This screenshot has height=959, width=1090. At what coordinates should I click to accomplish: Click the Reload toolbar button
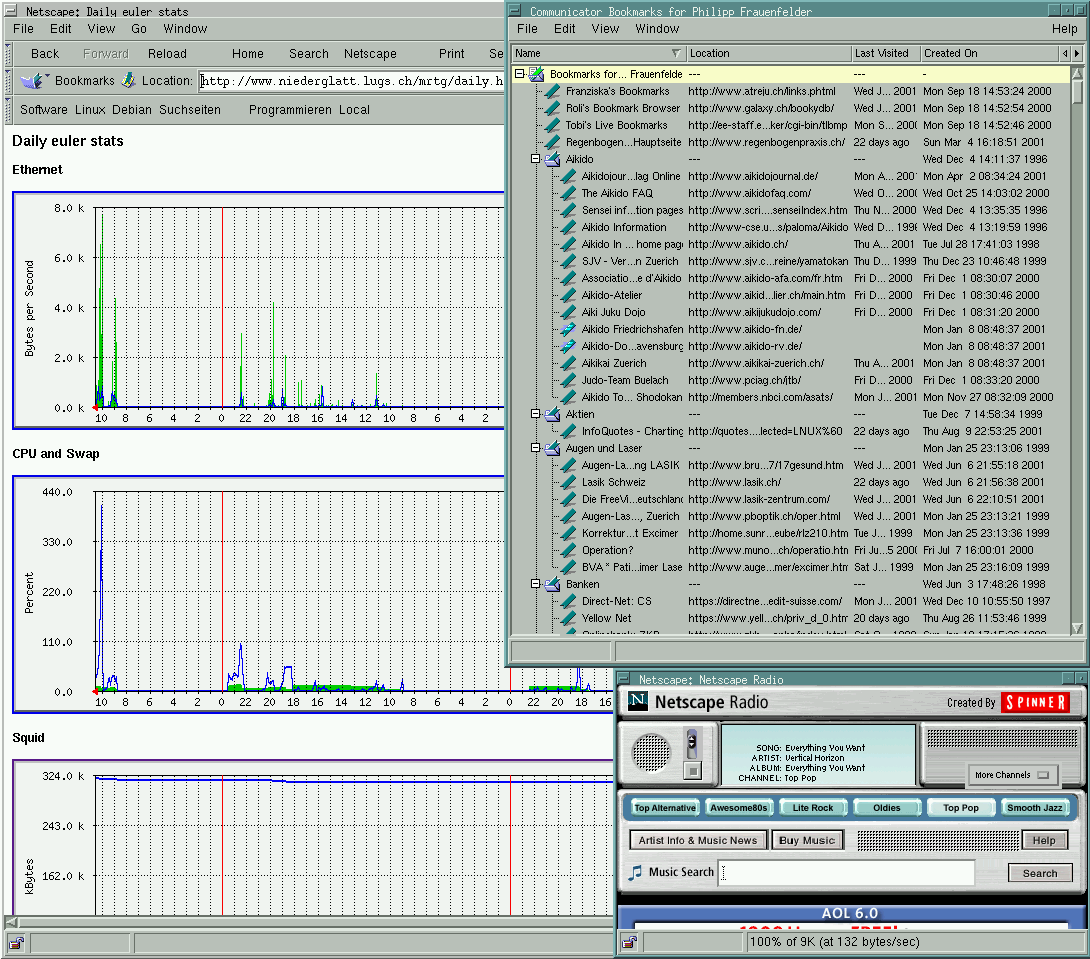(167, 54)
